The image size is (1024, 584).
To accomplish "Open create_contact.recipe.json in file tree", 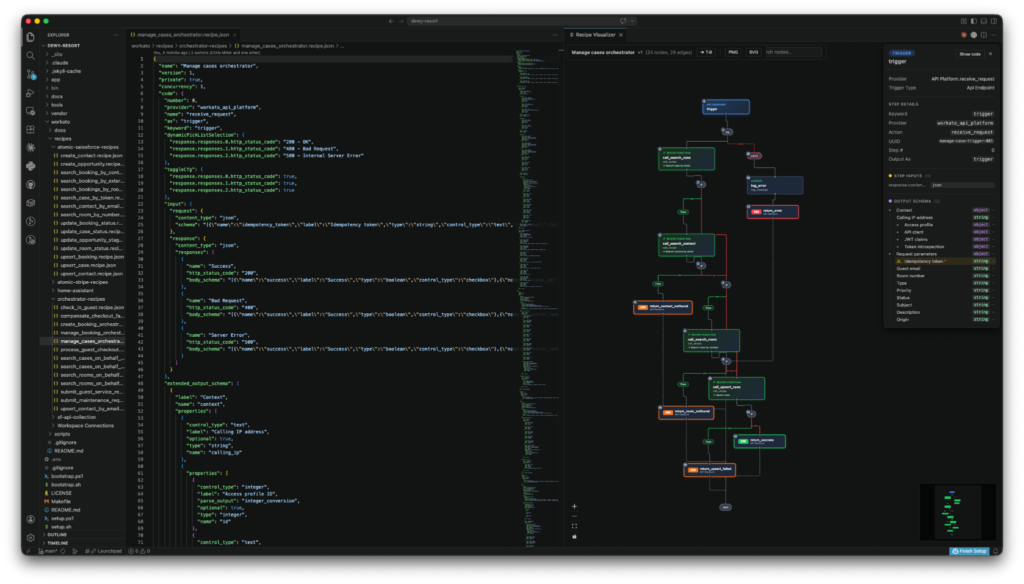I will click(91, 155).
